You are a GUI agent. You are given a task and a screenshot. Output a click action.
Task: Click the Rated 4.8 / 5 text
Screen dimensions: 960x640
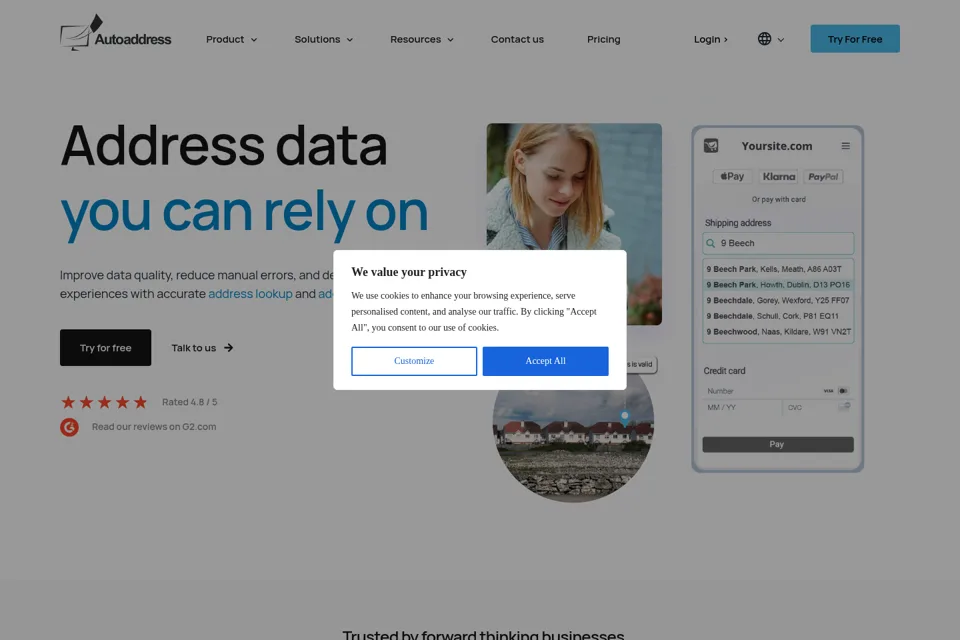189,402
